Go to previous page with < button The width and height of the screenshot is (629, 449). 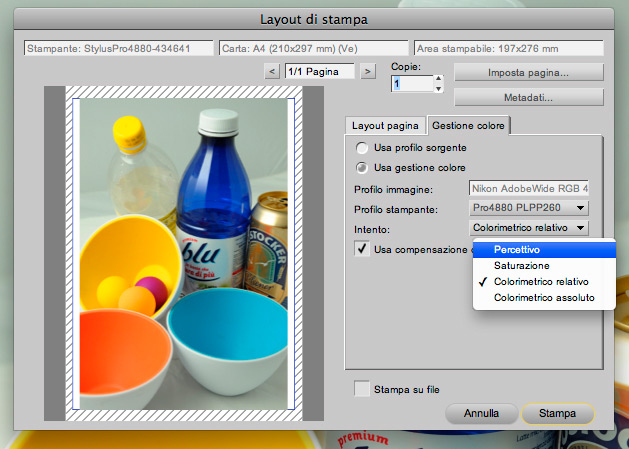(272, 72)
